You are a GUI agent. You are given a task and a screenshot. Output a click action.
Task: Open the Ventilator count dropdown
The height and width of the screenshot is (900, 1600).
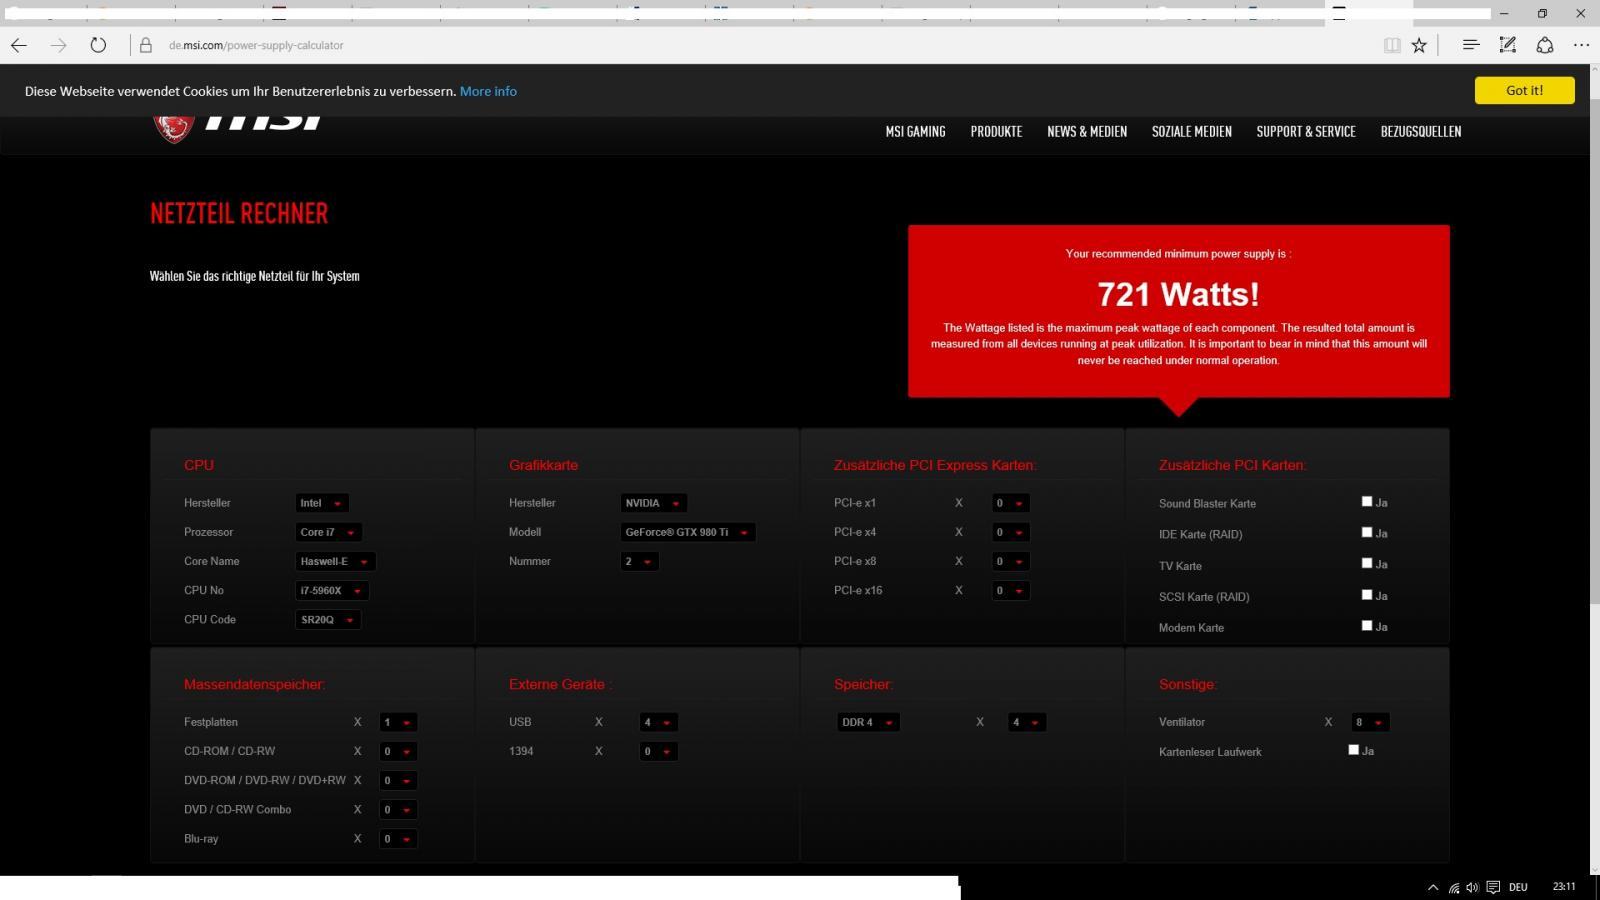1370,722
